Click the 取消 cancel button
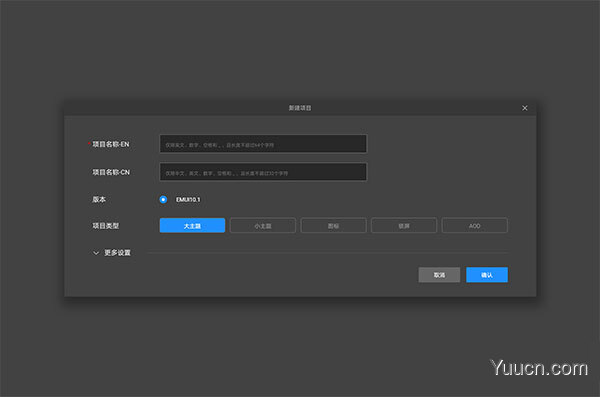Screen dimensions: 600x397 (439, 275)
